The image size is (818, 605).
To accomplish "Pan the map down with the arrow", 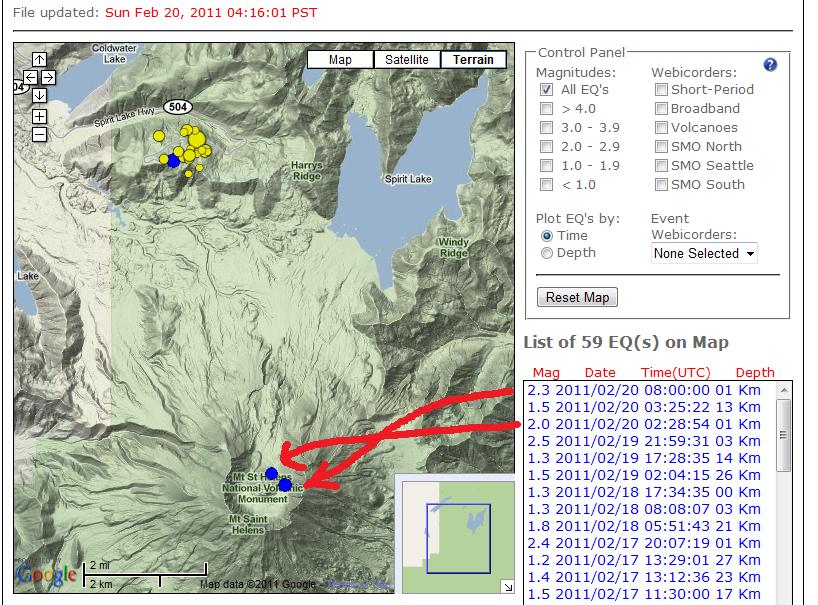I will [x=39, y=95].
